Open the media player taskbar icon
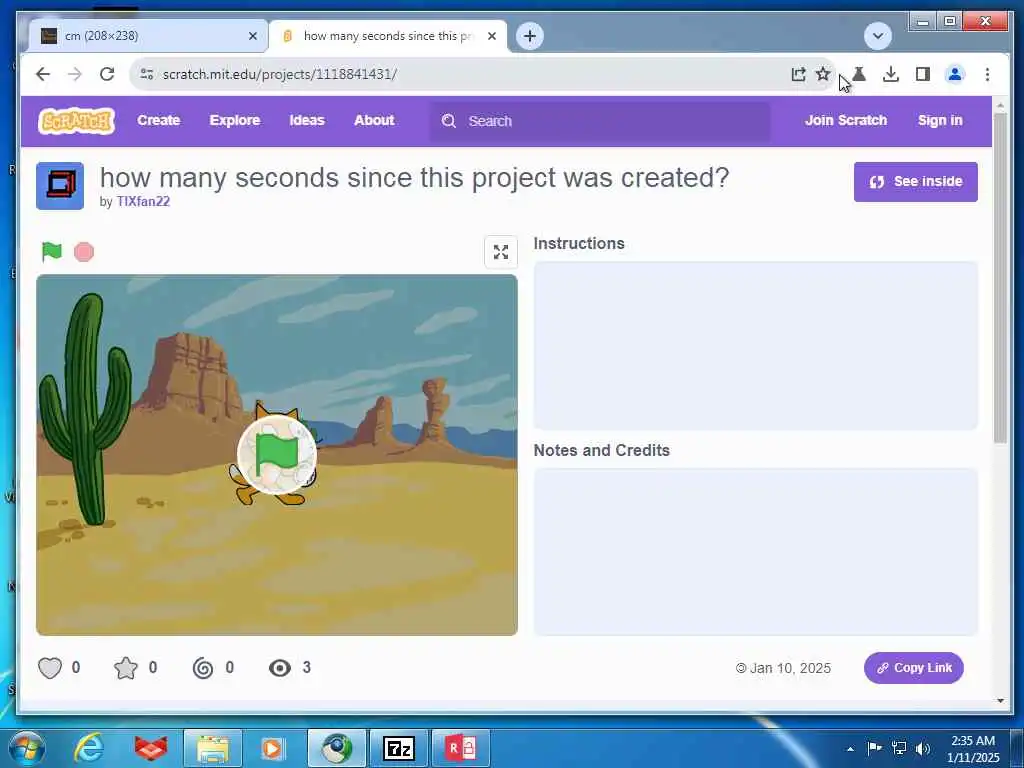 point(274,748)
